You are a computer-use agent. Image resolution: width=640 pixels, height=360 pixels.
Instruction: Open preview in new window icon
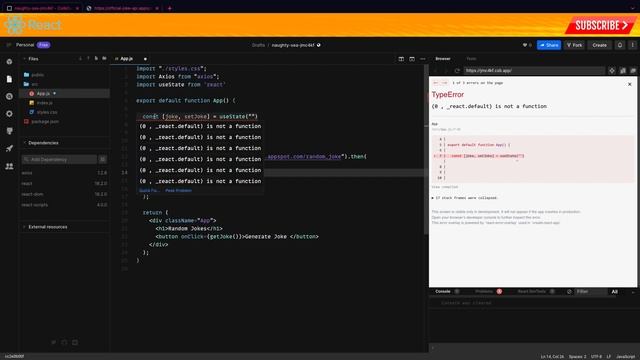point(633,71)
